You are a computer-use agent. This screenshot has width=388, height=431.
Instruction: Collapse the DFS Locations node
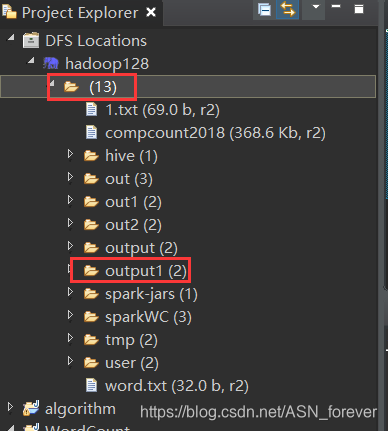pyautogui.click(x=11, y=37)
